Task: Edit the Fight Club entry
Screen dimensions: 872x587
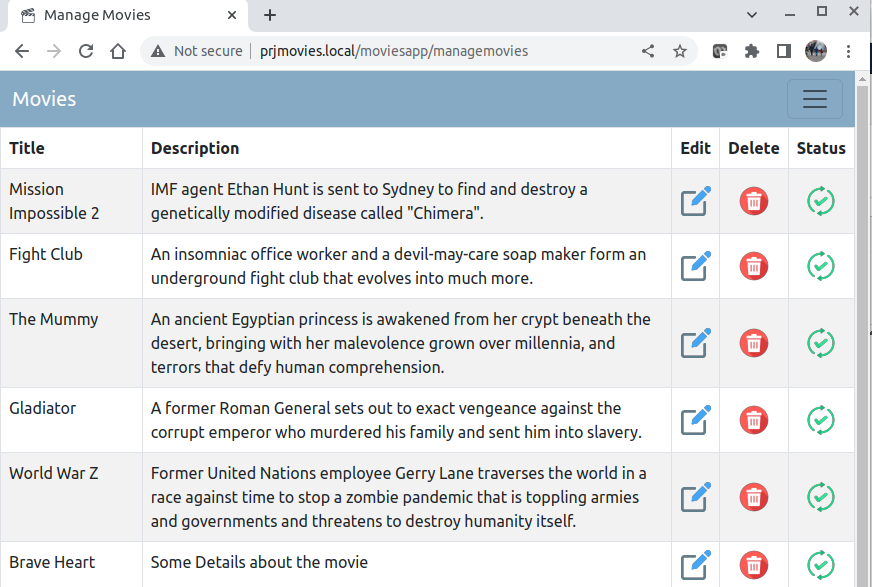Action: tap(696, 266)
